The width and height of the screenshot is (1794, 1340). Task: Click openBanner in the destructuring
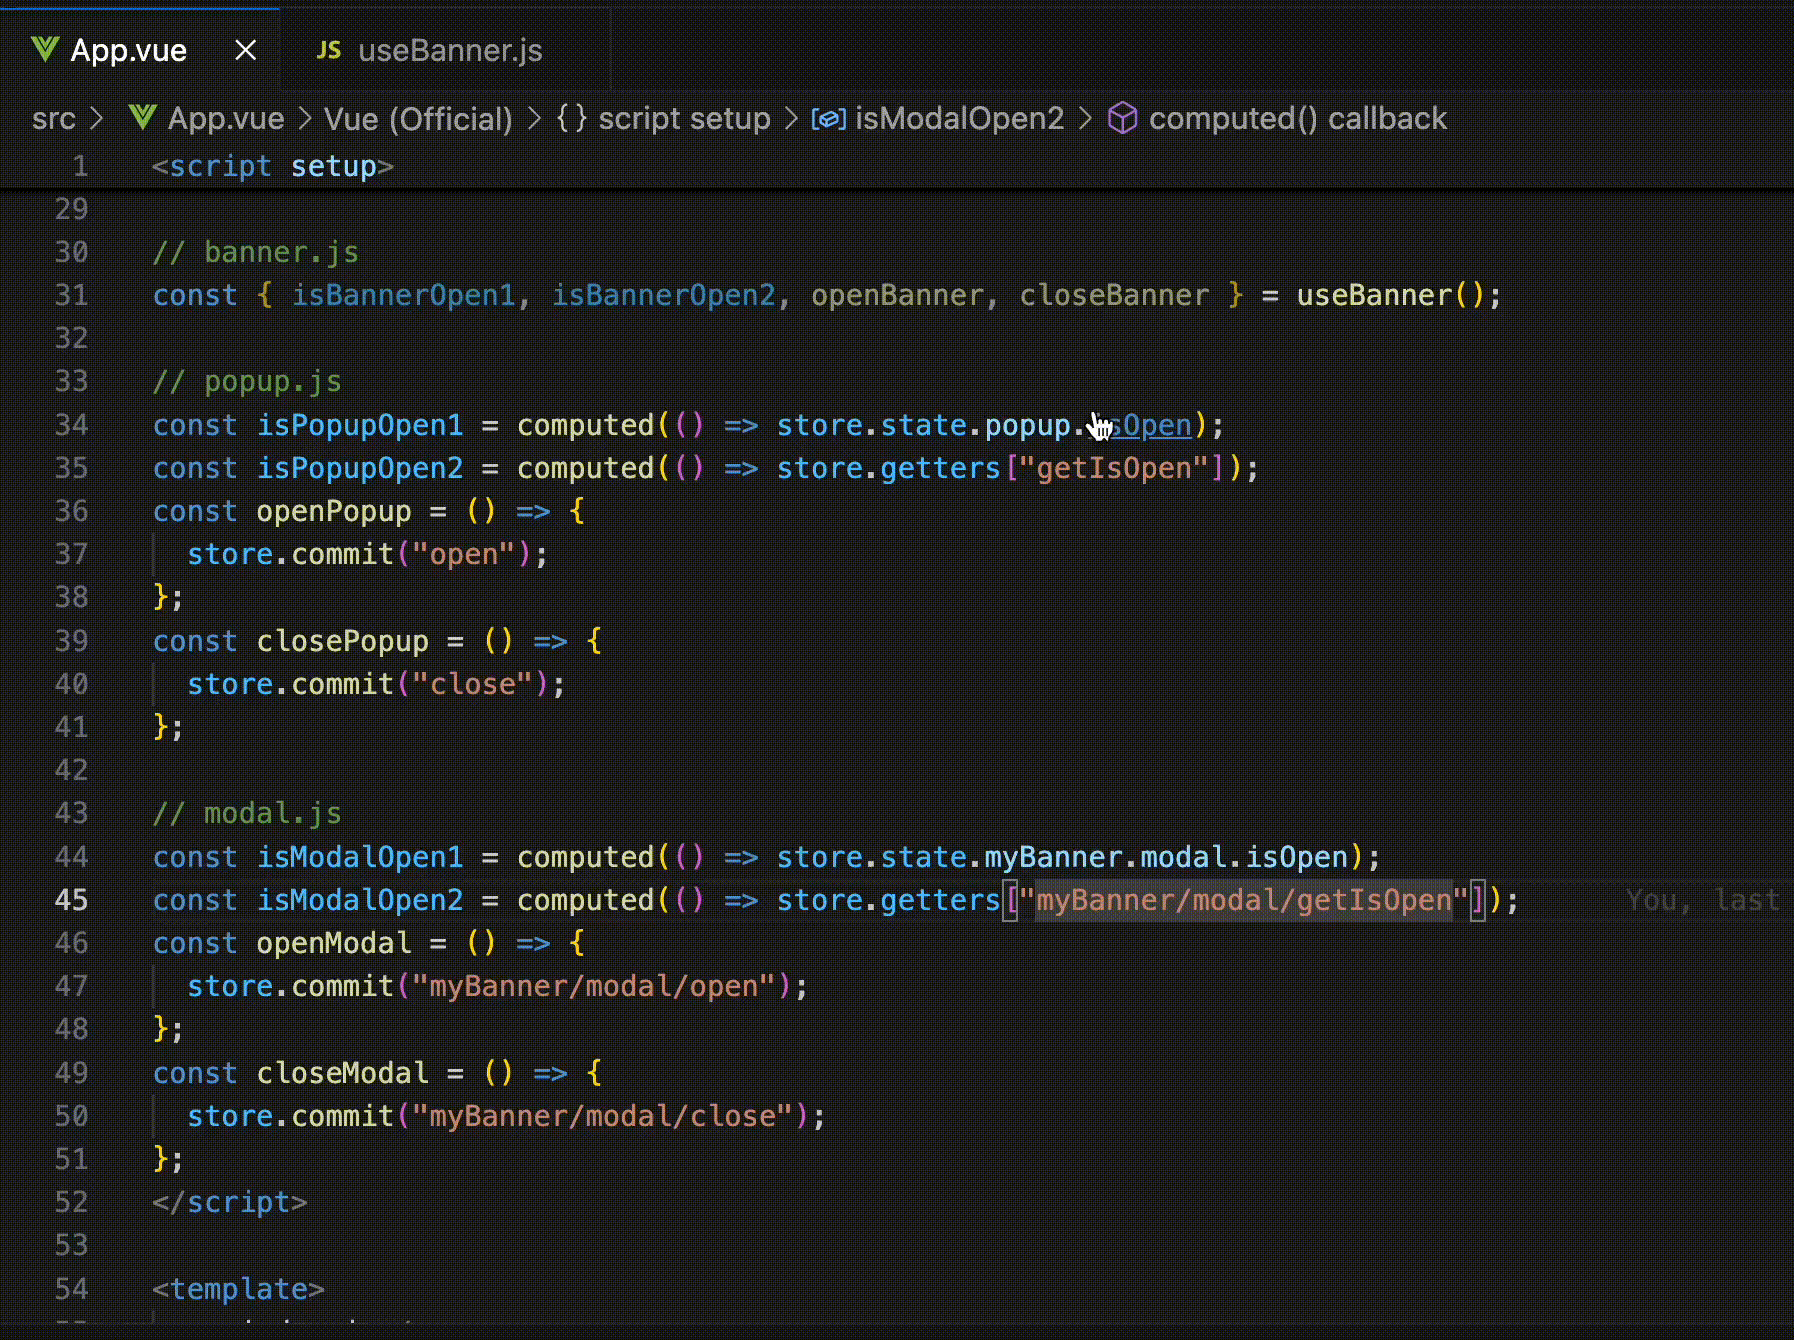click(x=897, y=295)
